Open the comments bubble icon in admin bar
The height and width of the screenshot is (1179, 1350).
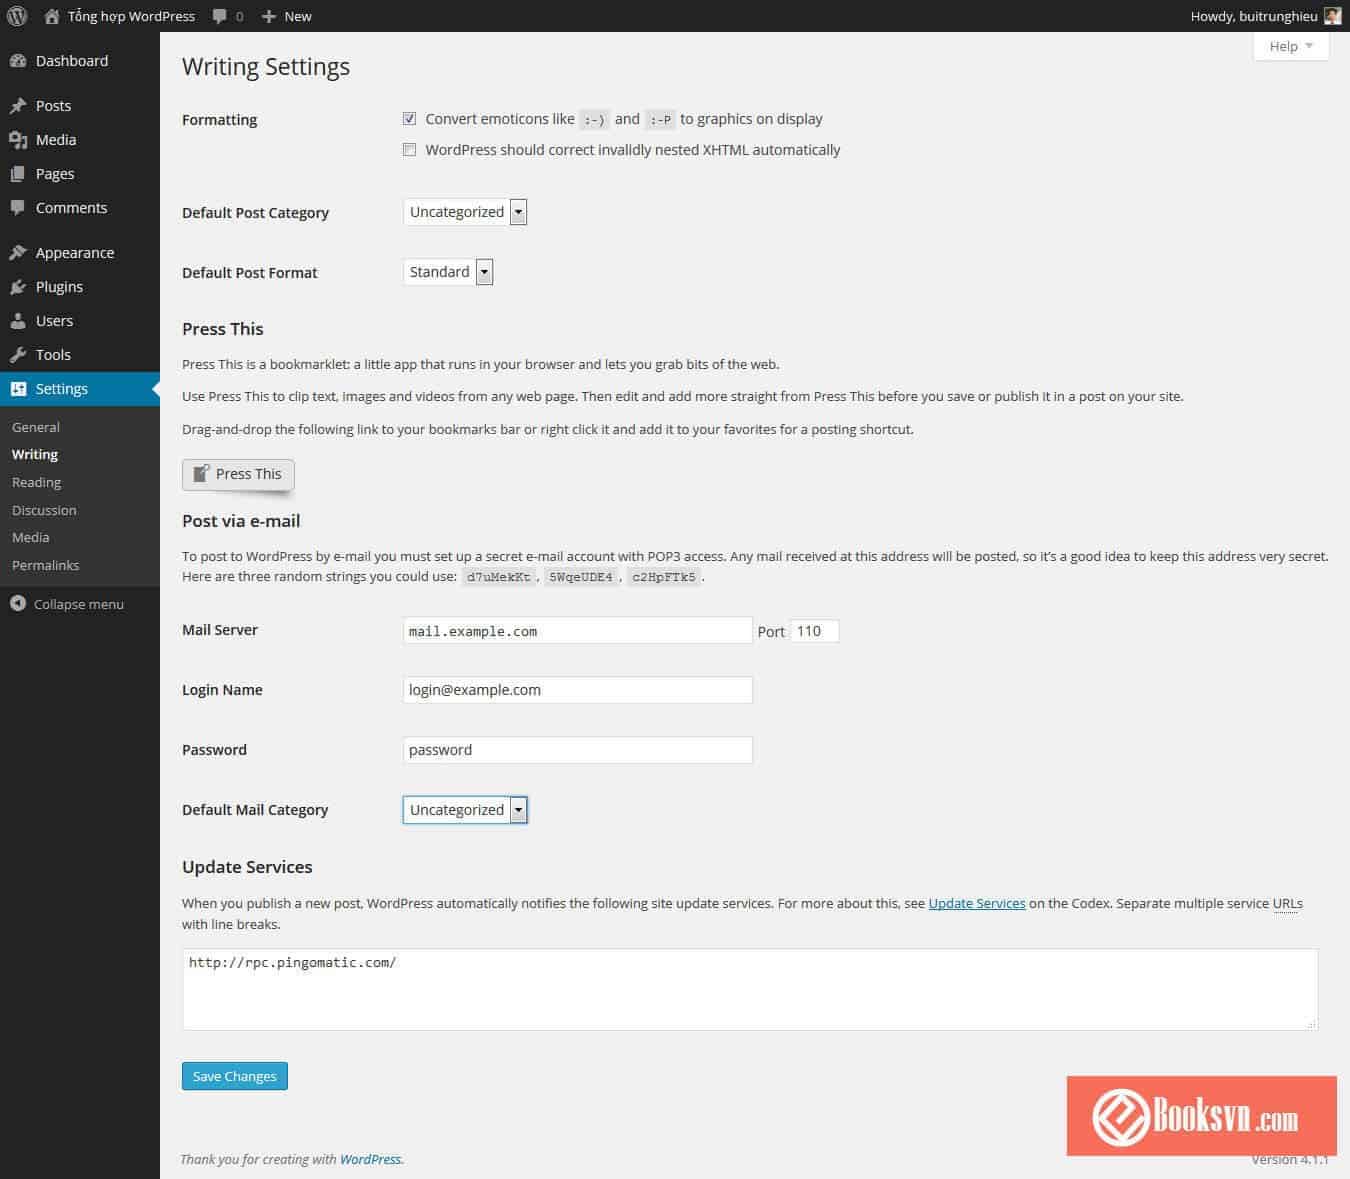220,16
